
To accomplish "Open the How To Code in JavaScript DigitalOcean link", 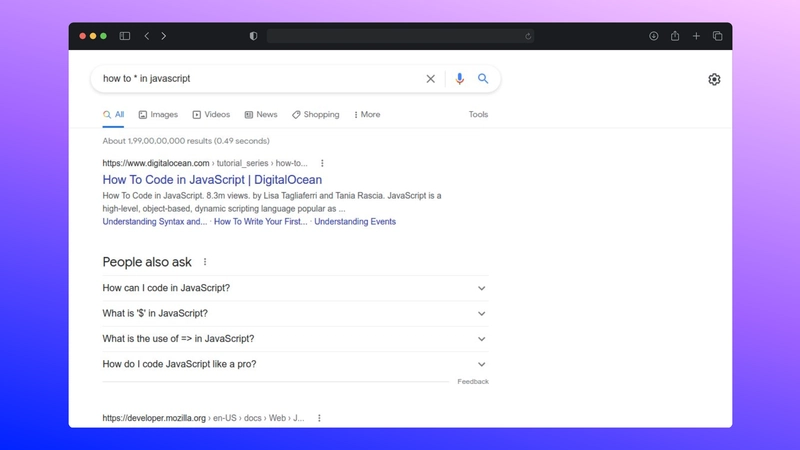I will pyautogui.click(x=212, y=180).
